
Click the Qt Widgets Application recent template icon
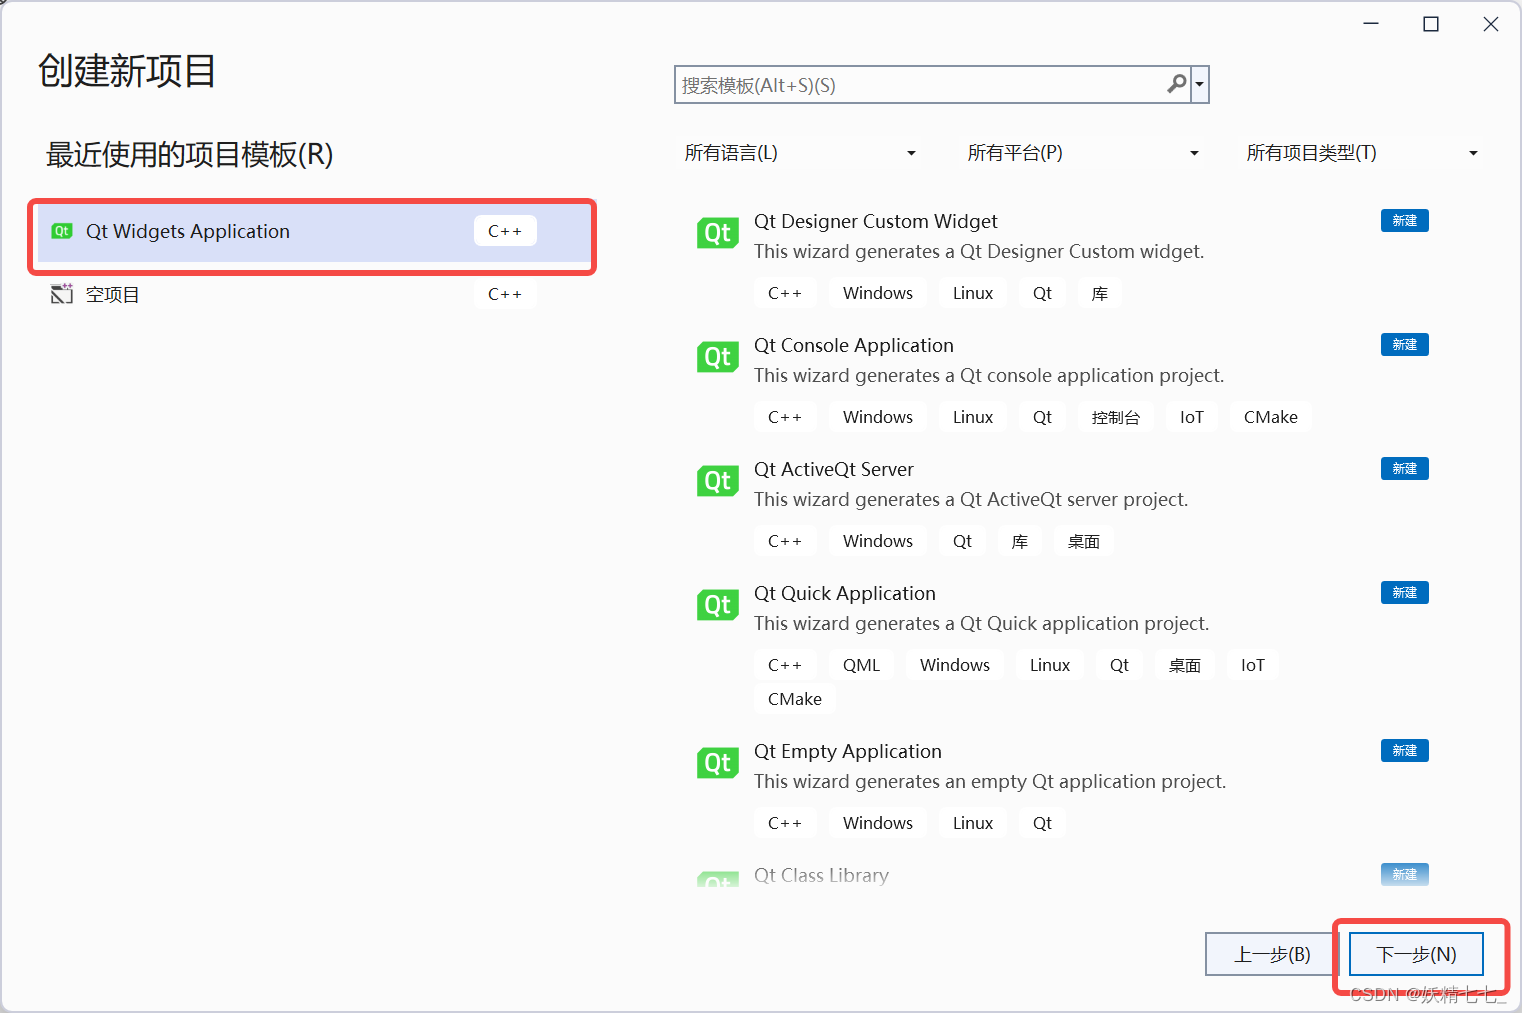pyautogui.click(x=62, y=231)
